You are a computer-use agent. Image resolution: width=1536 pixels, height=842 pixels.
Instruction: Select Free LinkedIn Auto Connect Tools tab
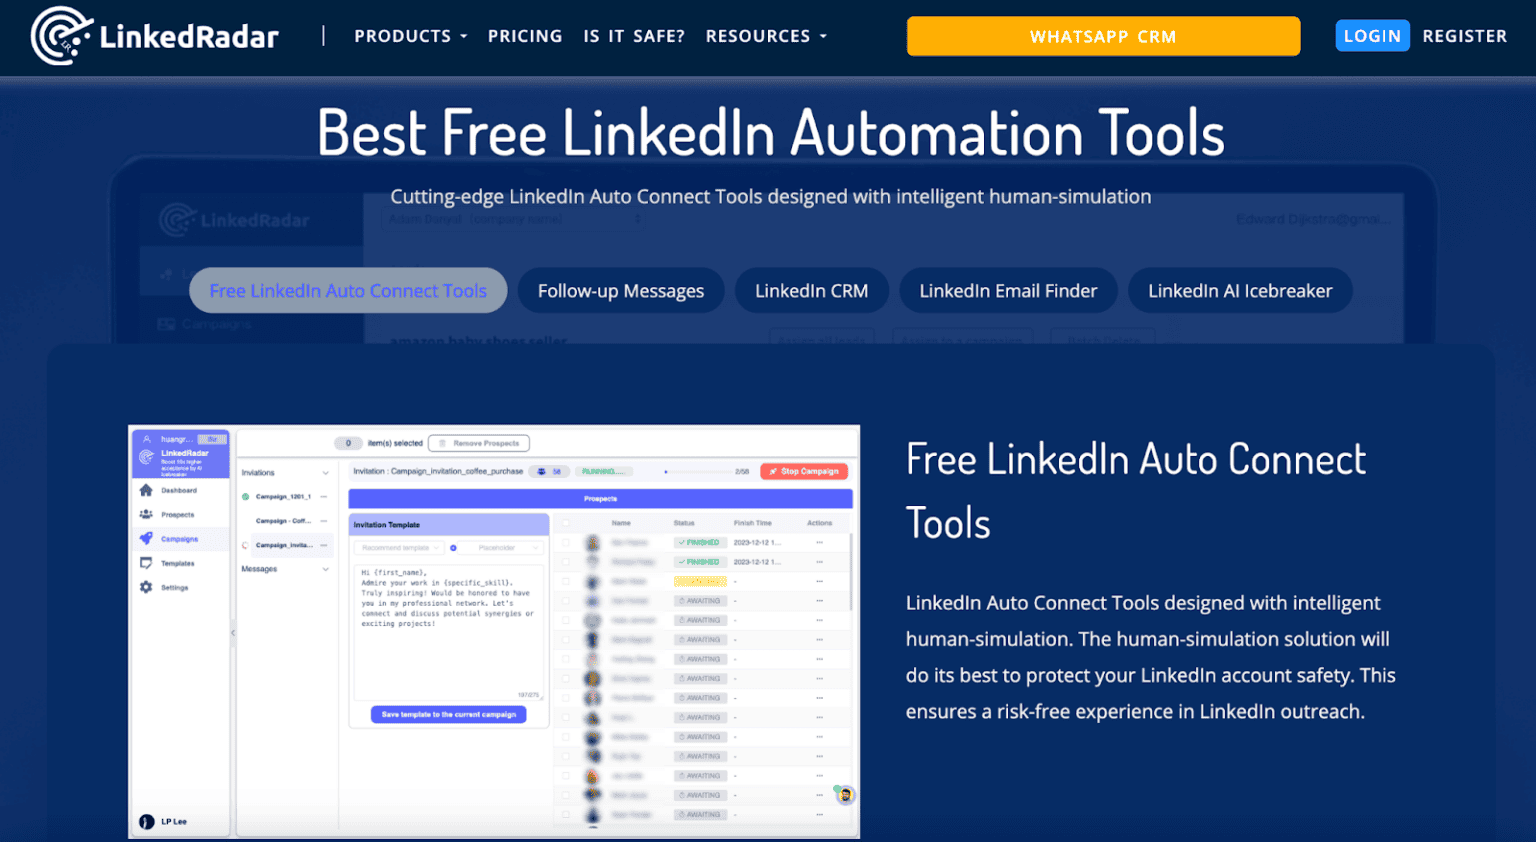pyautogui.click(x=348, y=291)
